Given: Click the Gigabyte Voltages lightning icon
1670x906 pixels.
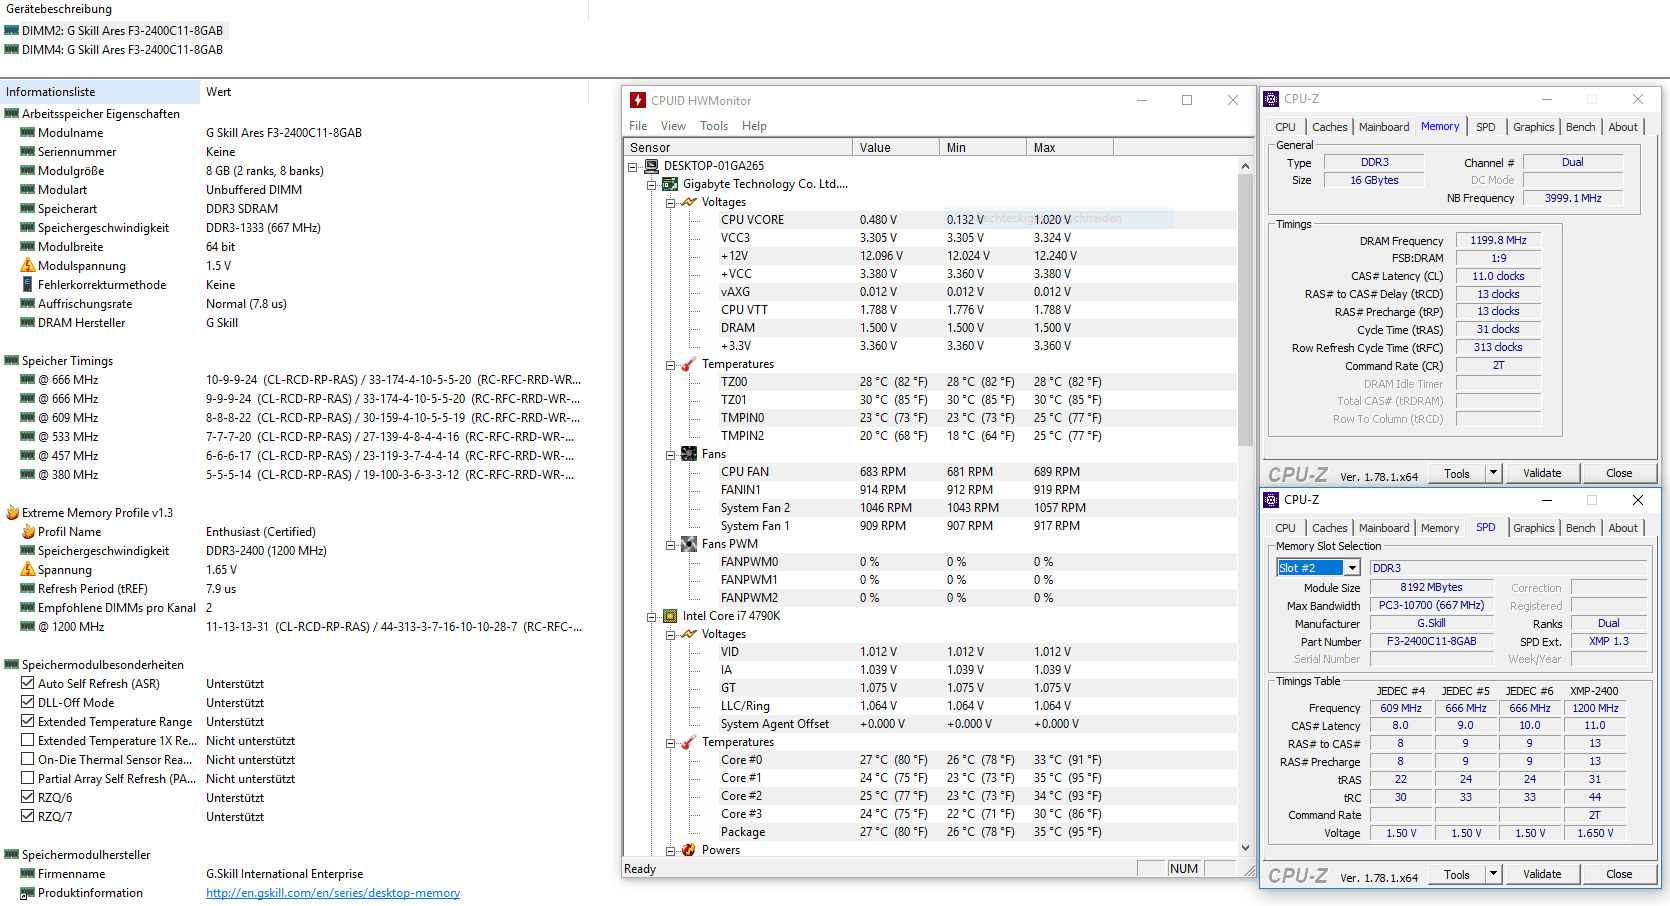Looking at the screenshot, I should [689, 202].
